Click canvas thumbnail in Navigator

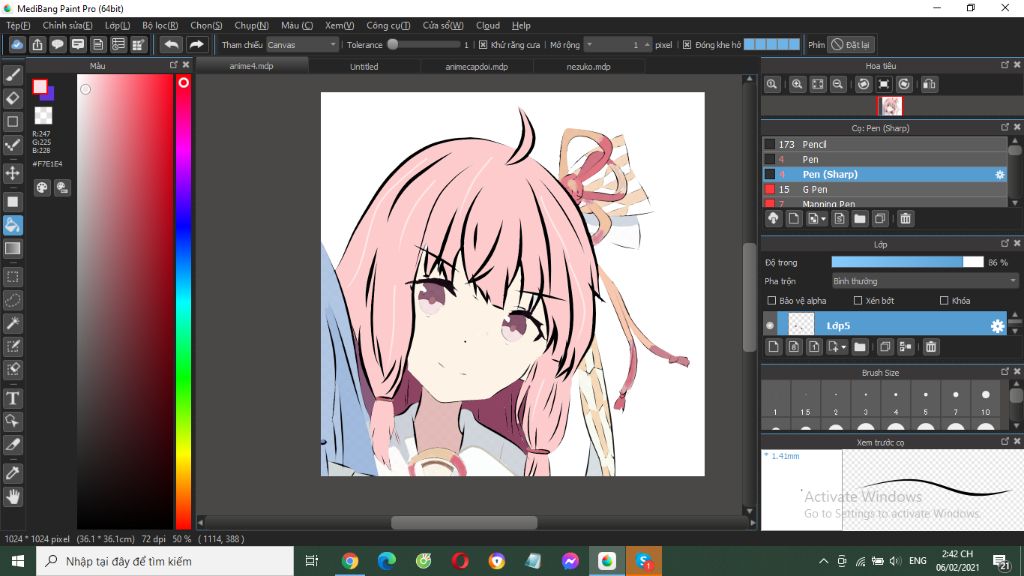pos(889,106)
